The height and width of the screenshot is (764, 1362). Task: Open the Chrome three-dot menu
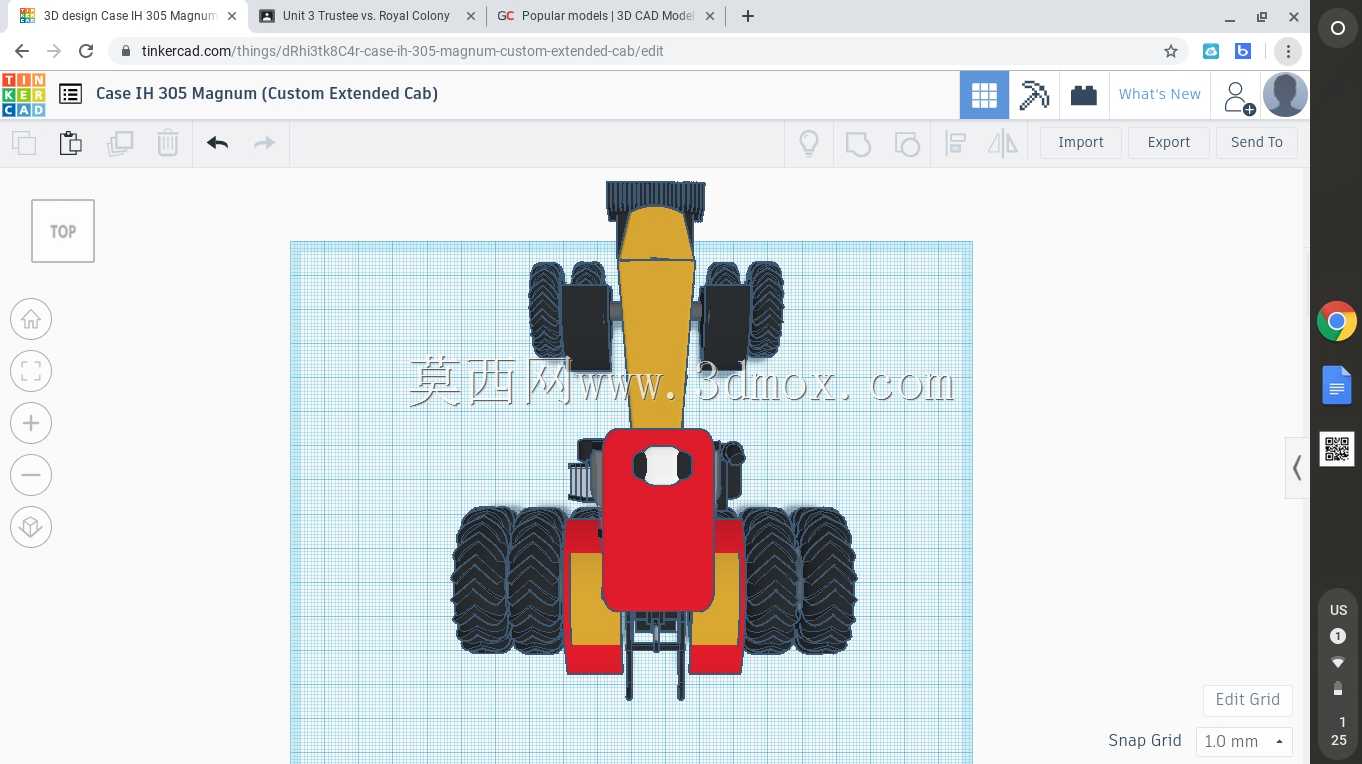tap(1288, 51)
